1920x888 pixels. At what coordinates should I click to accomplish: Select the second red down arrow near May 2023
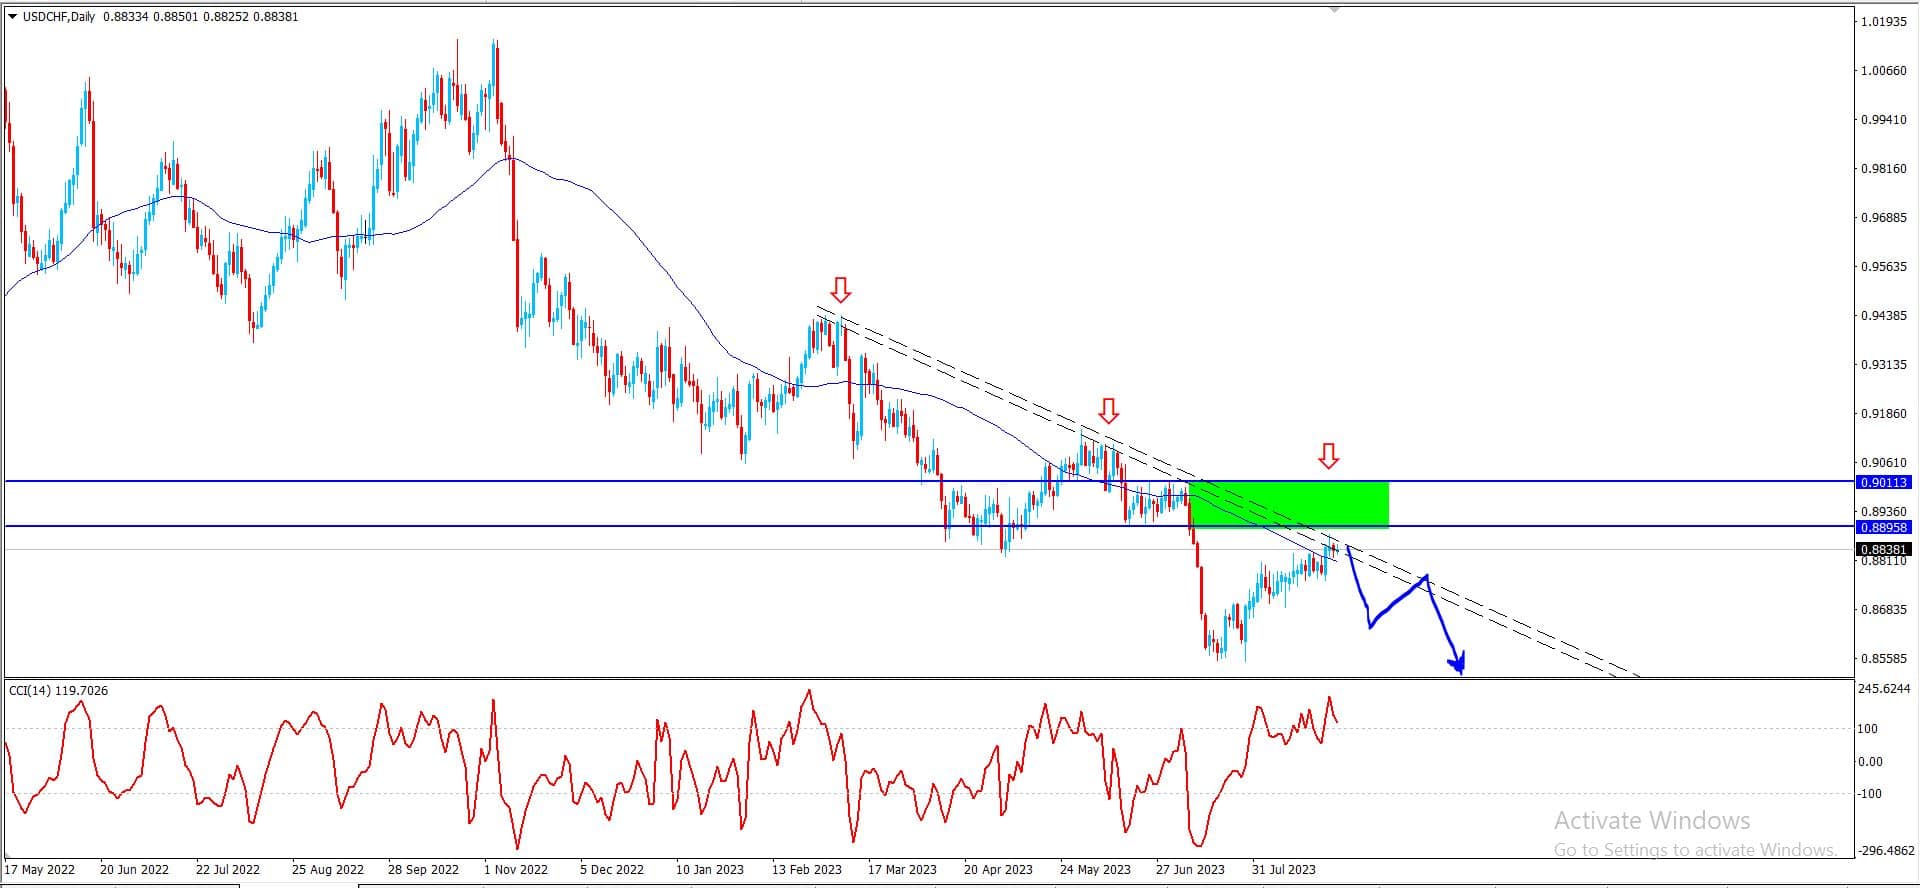click(1108, 410)
